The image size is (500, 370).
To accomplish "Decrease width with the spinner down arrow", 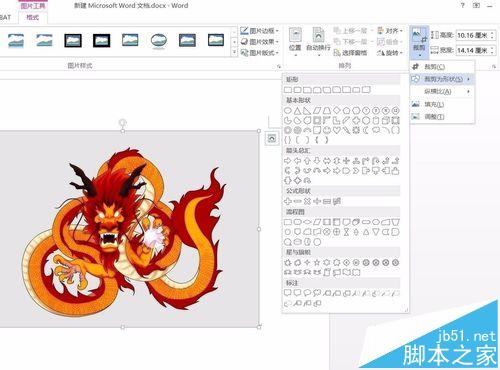I will pos(492,53).
